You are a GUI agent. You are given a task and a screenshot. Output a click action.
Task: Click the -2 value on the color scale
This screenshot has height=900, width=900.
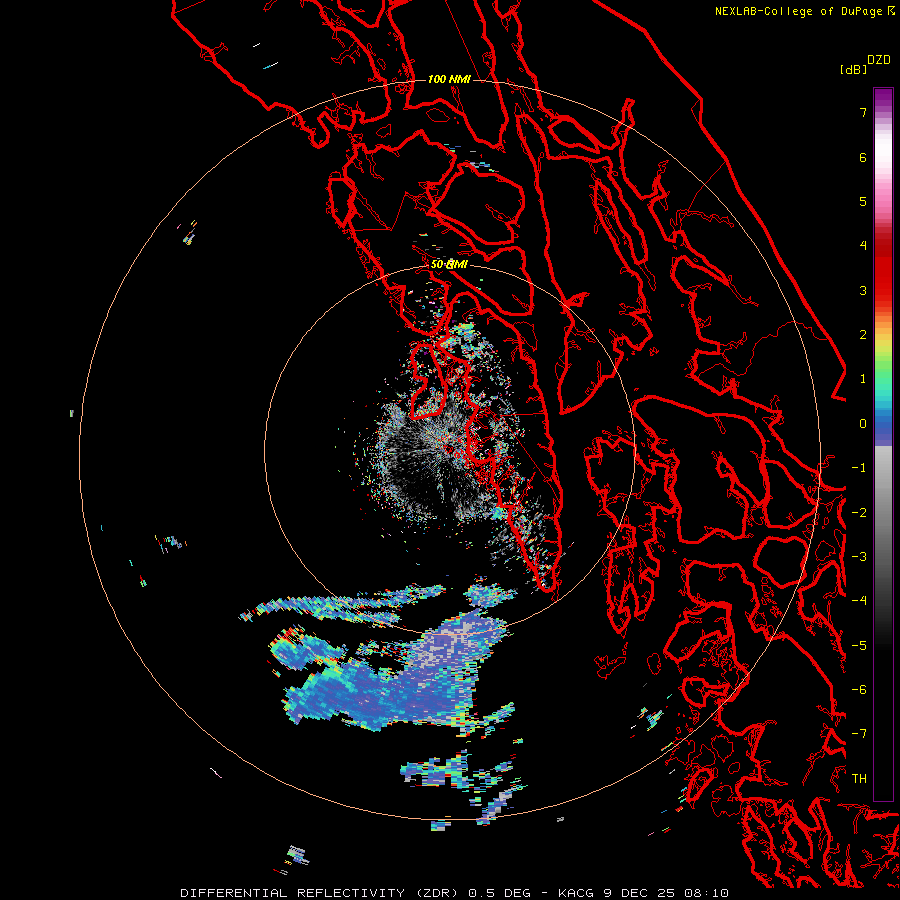tap(859, 512)
